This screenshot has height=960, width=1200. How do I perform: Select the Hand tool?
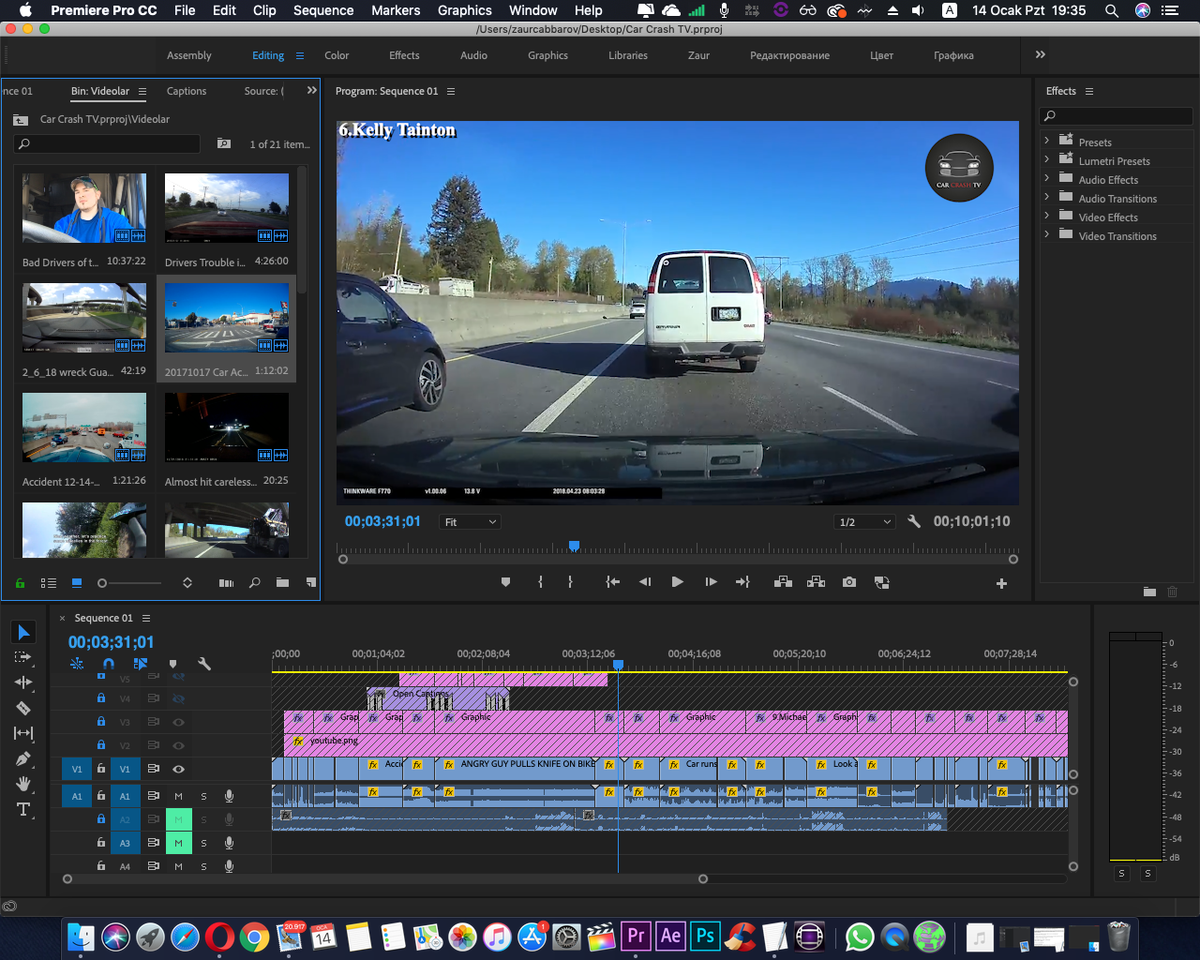tap(24, 784)
